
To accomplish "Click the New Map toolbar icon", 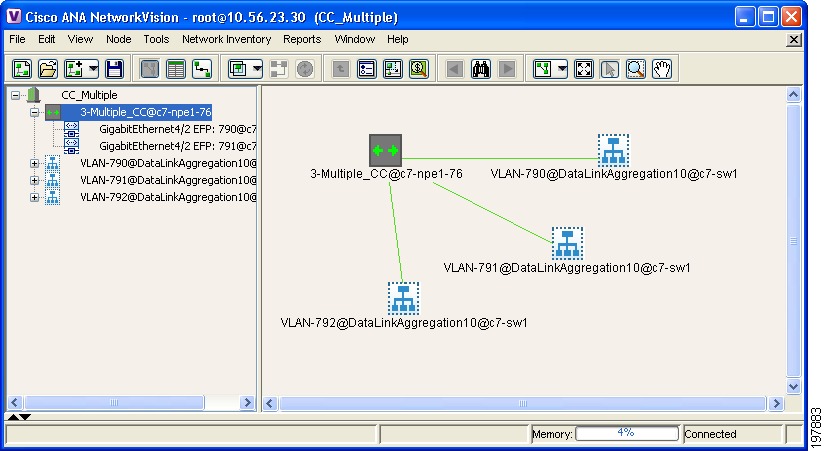I will click(x=22, y=69).
